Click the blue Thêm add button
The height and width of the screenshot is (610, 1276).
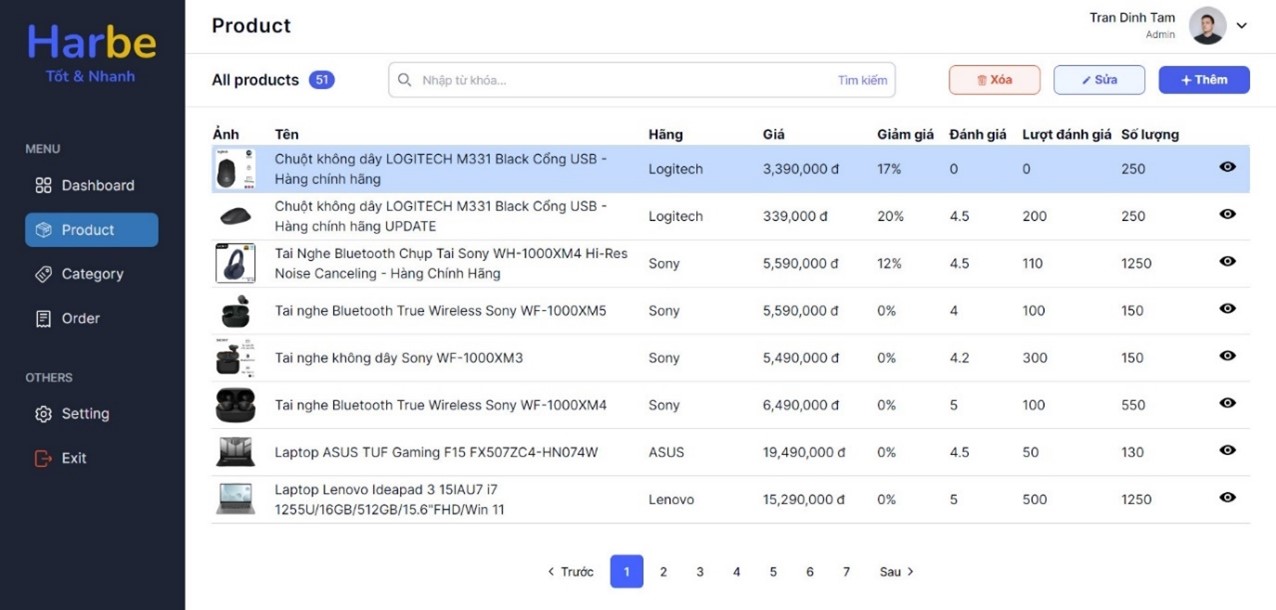(x=1204, y=80)
